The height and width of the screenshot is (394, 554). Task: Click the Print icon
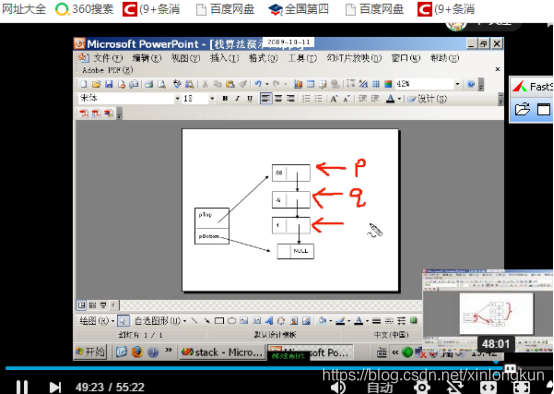(149, 84)
